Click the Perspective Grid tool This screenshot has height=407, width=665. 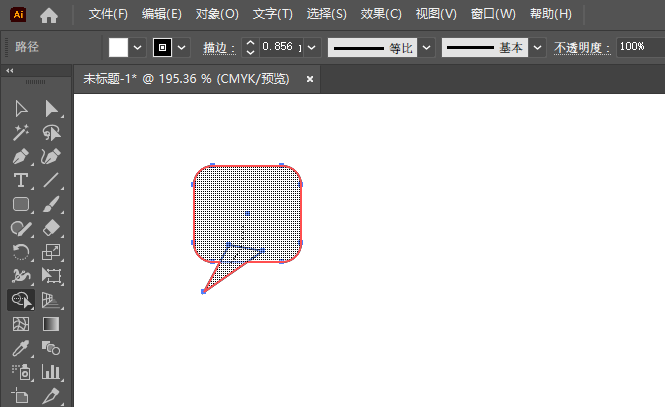click(51, 300)
